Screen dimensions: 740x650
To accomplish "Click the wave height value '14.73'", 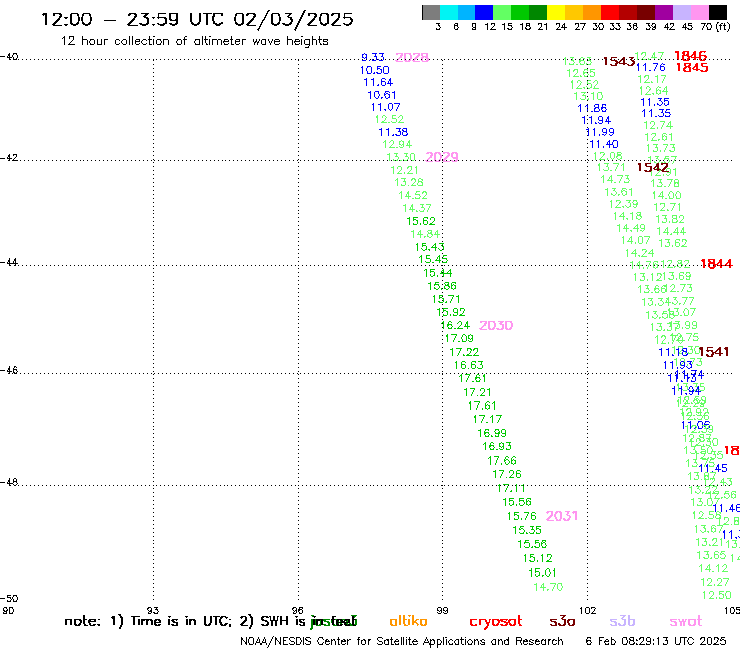I will (x=615, y=179).
